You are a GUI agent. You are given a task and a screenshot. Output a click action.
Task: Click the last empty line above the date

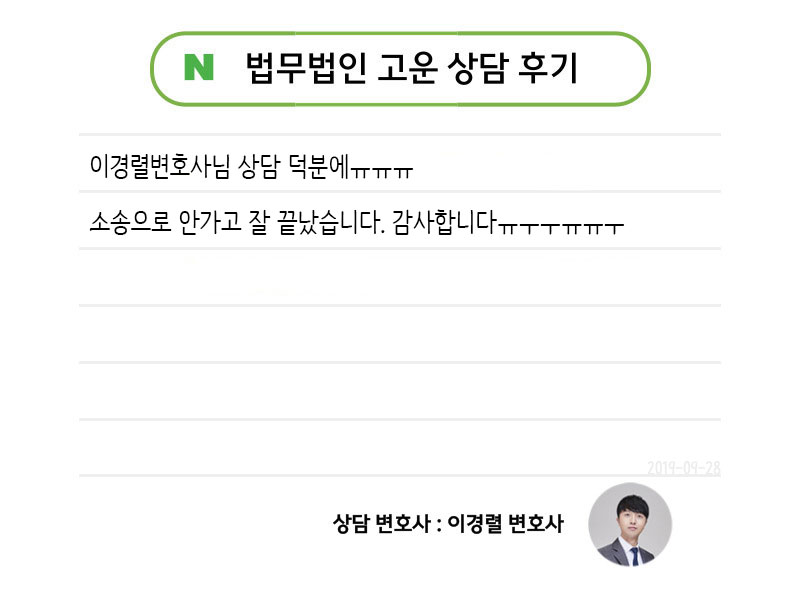point(400,447)
